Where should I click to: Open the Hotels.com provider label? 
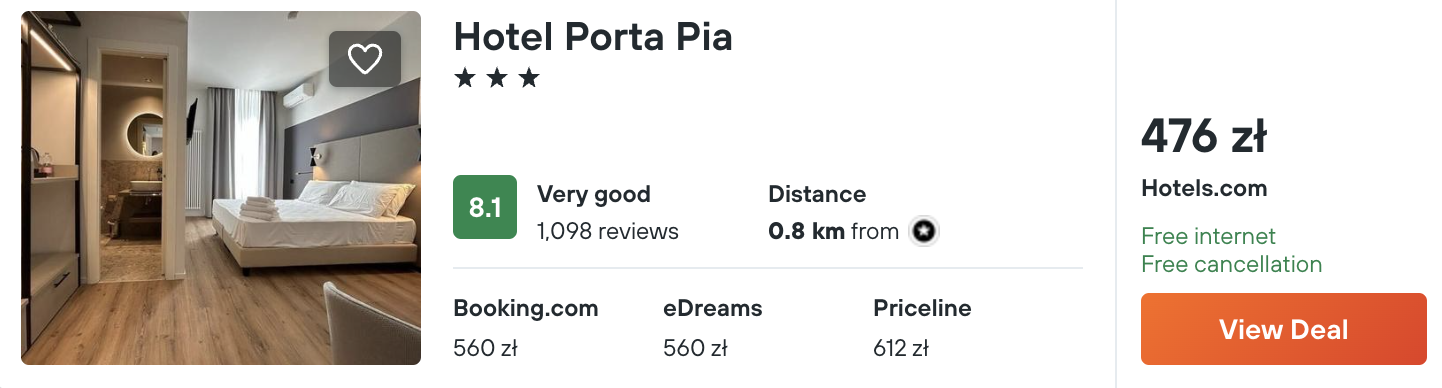point(1204,188)
